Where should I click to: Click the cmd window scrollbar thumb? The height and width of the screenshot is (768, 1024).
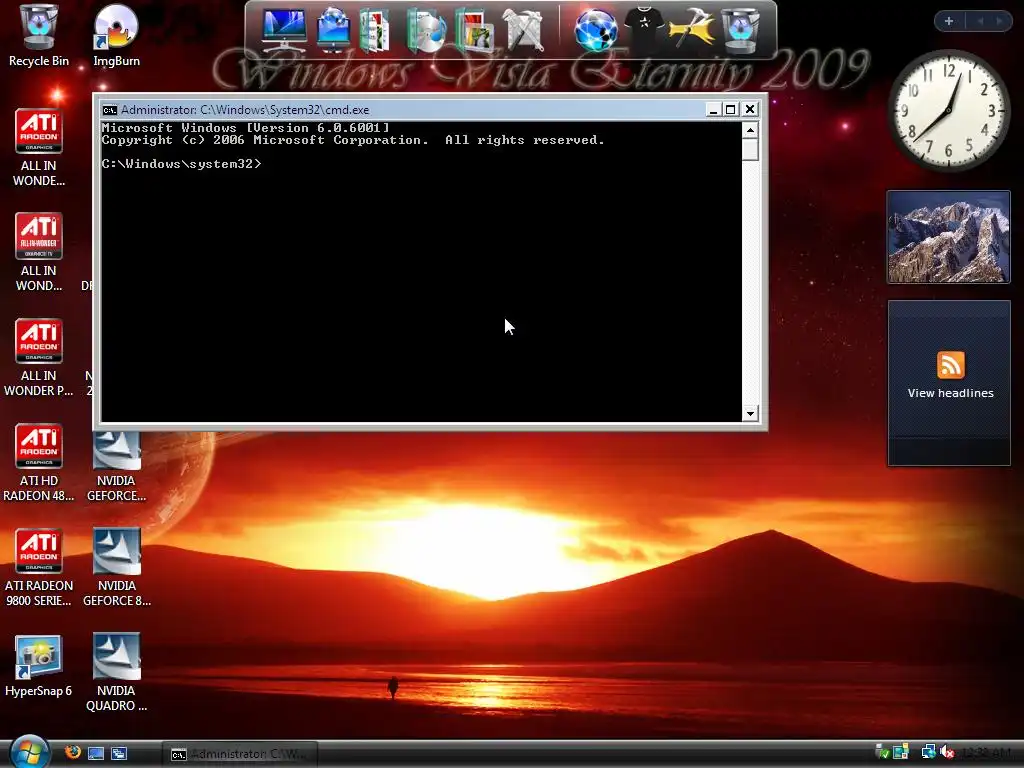pyautogui.click(x=750, y=150)
